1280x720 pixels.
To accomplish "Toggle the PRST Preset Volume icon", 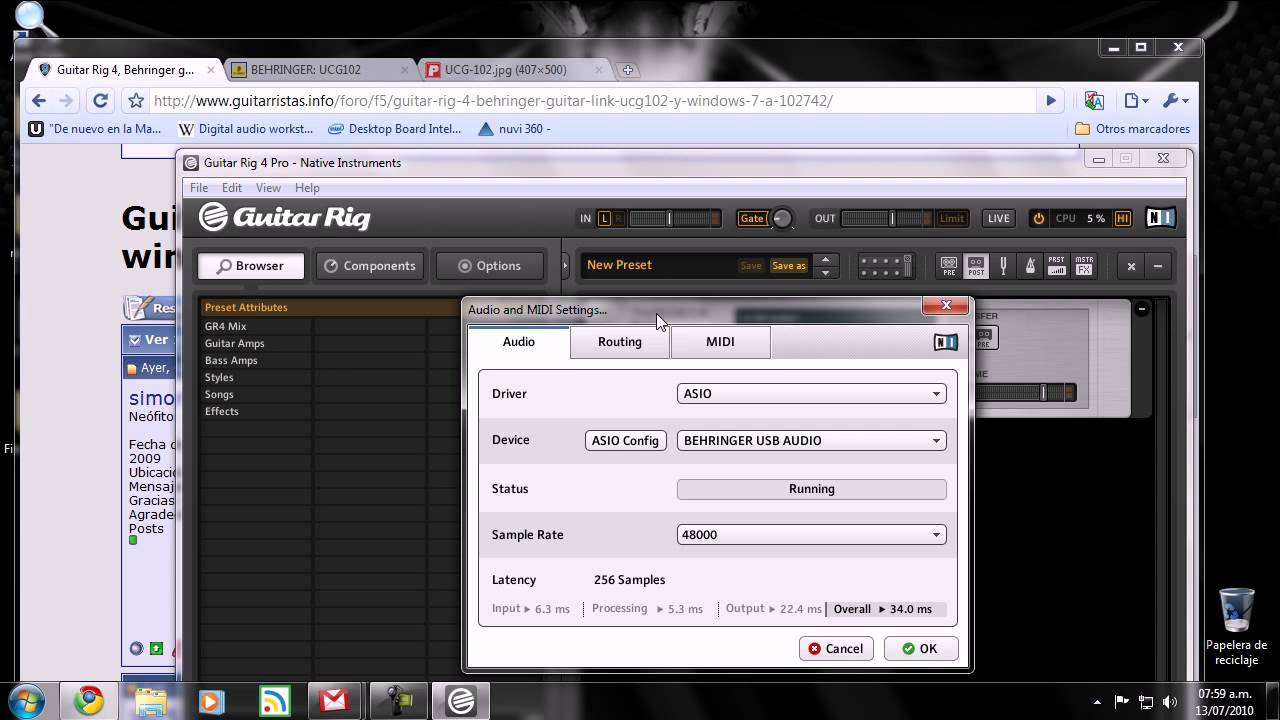I will (x=1057, y=266).
